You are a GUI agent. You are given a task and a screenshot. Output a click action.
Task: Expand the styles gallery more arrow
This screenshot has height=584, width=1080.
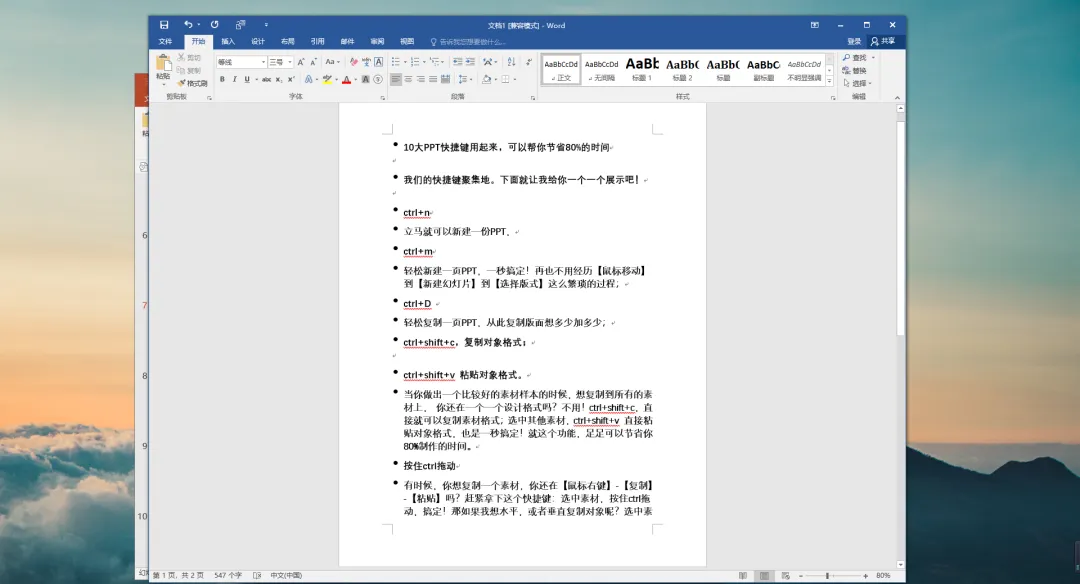829,81
